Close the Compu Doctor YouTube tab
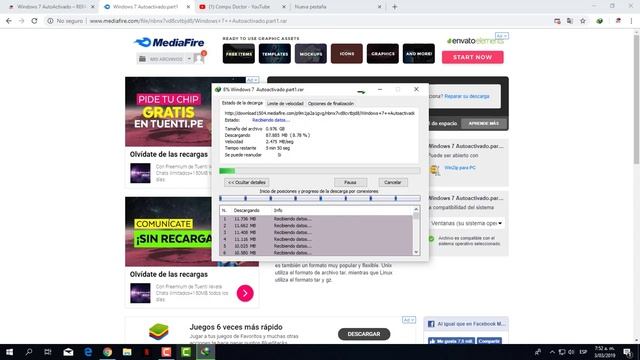The height and width of the screenshot is (360, 640). pos(284,7)
